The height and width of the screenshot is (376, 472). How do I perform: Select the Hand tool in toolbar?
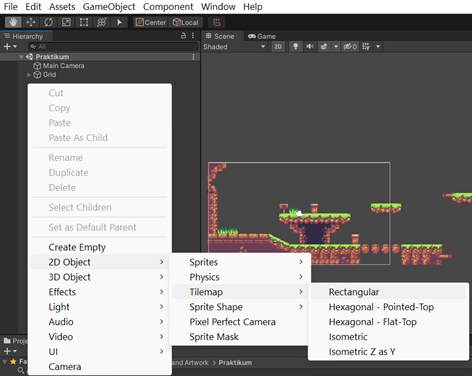click(x=13, y=22)
